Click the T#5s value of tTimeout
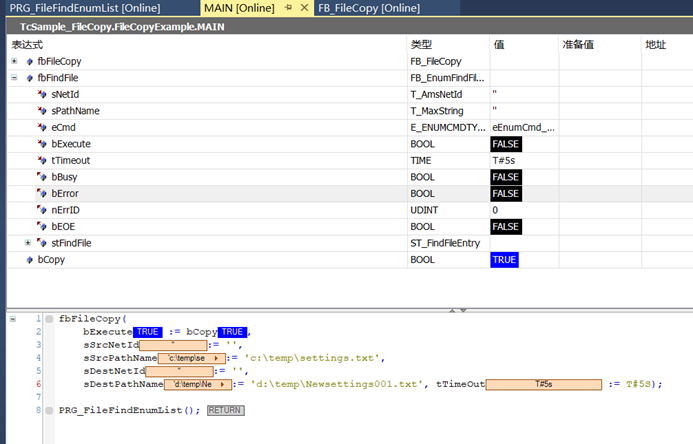This screenshot has width=693, height=444. [504, 160]
